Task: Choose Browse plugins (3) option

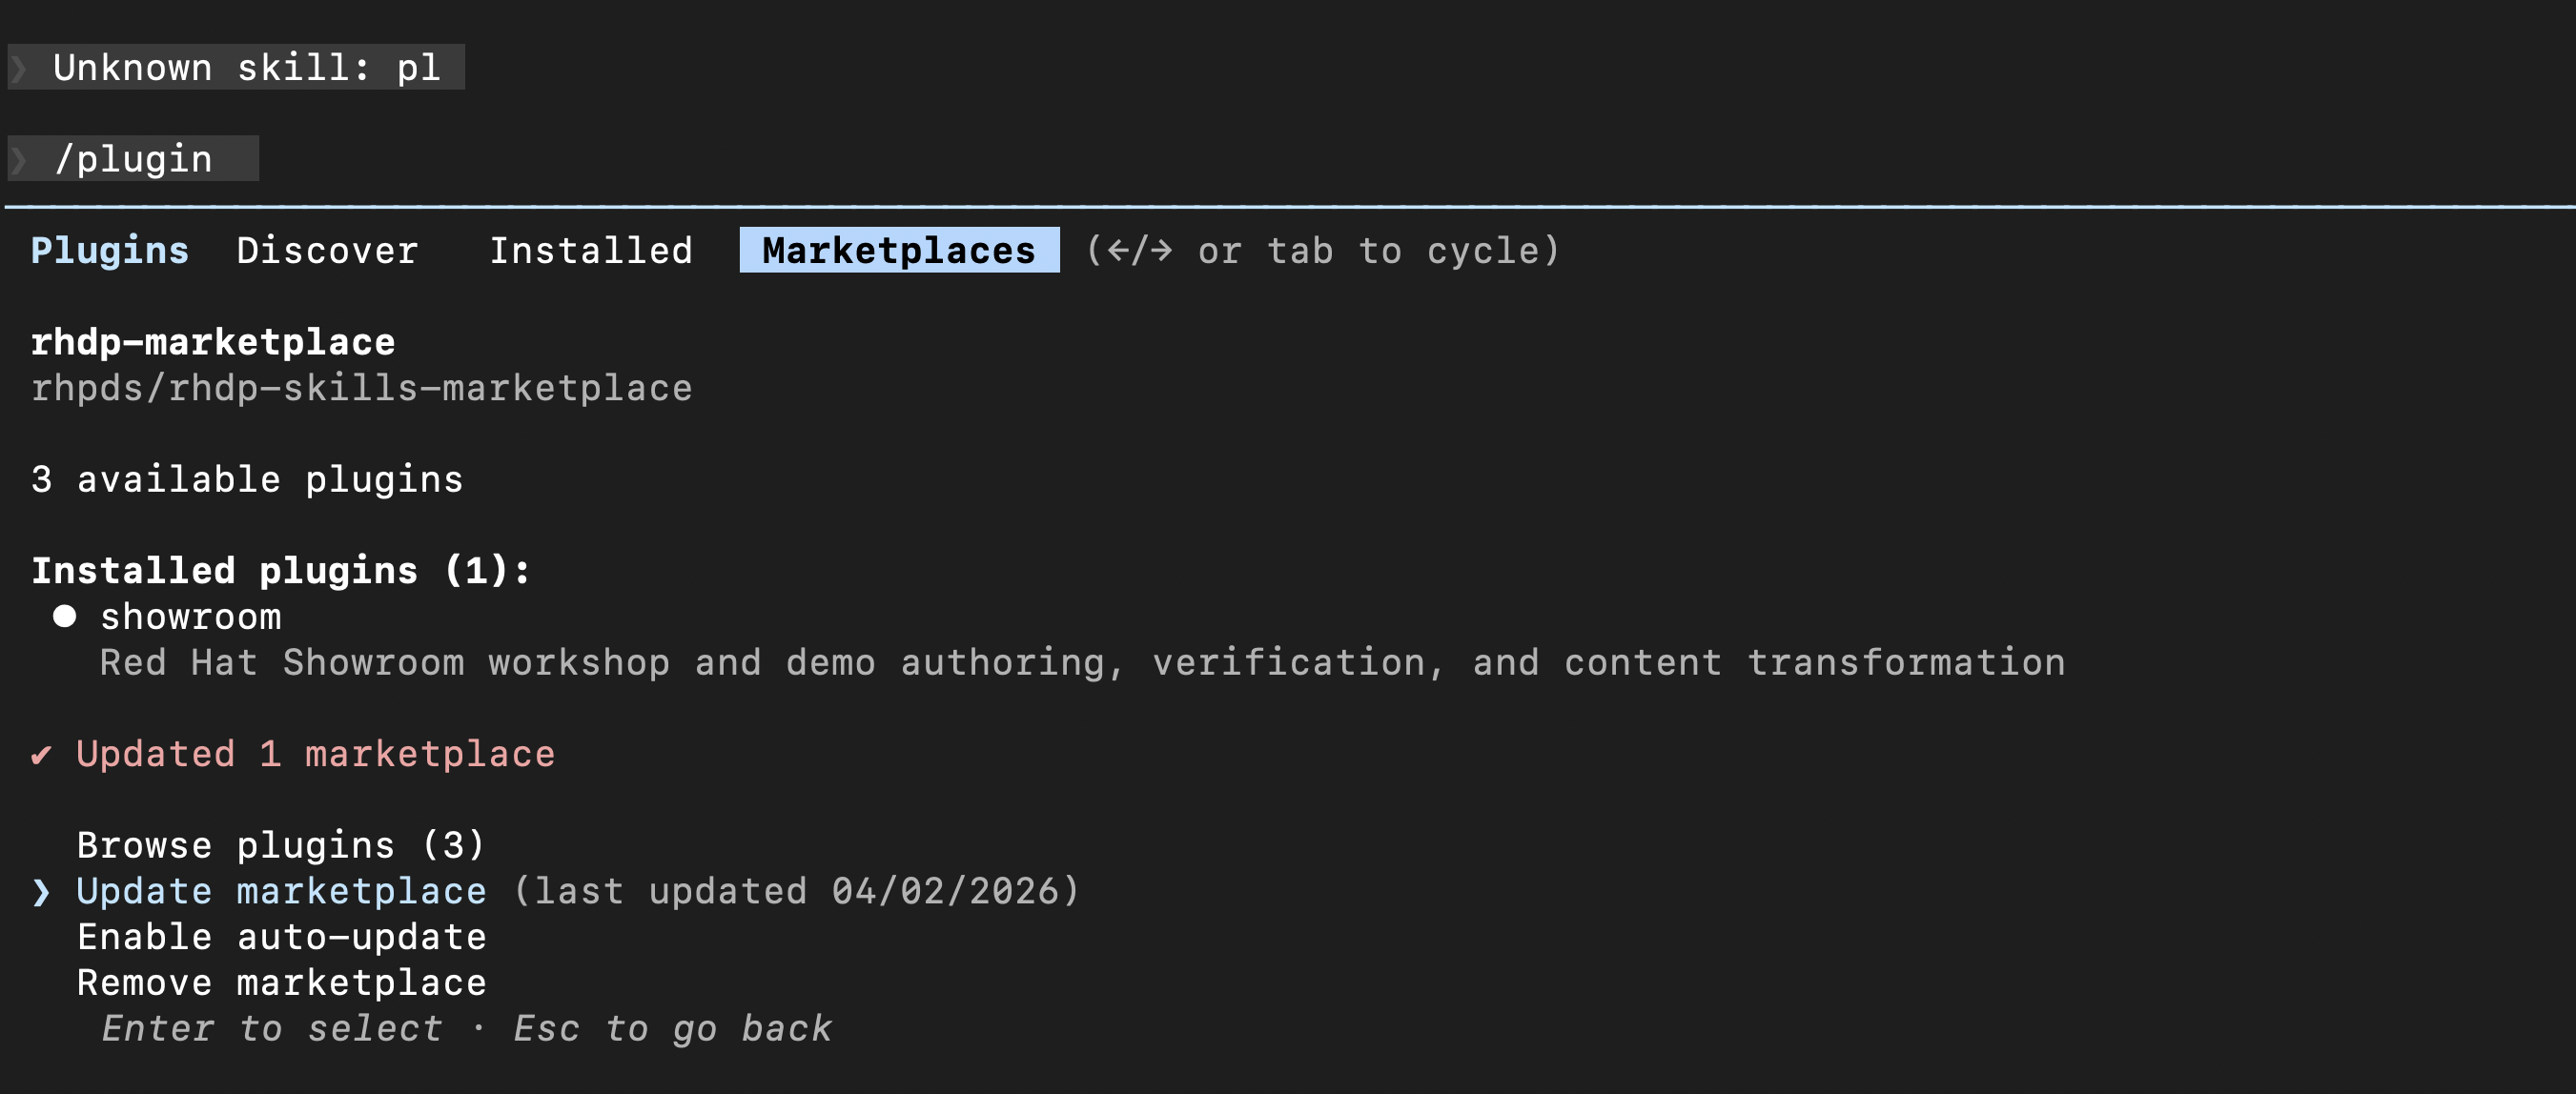Action: pyautogui.click(x=280, y=845)
